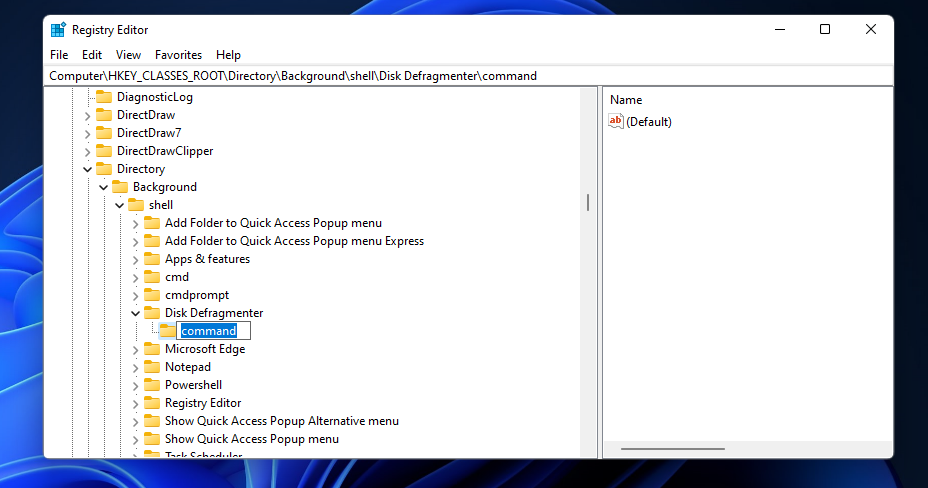Select 'Show Quick Access Popup menu' key
The image size is (928, 488).
252,439
